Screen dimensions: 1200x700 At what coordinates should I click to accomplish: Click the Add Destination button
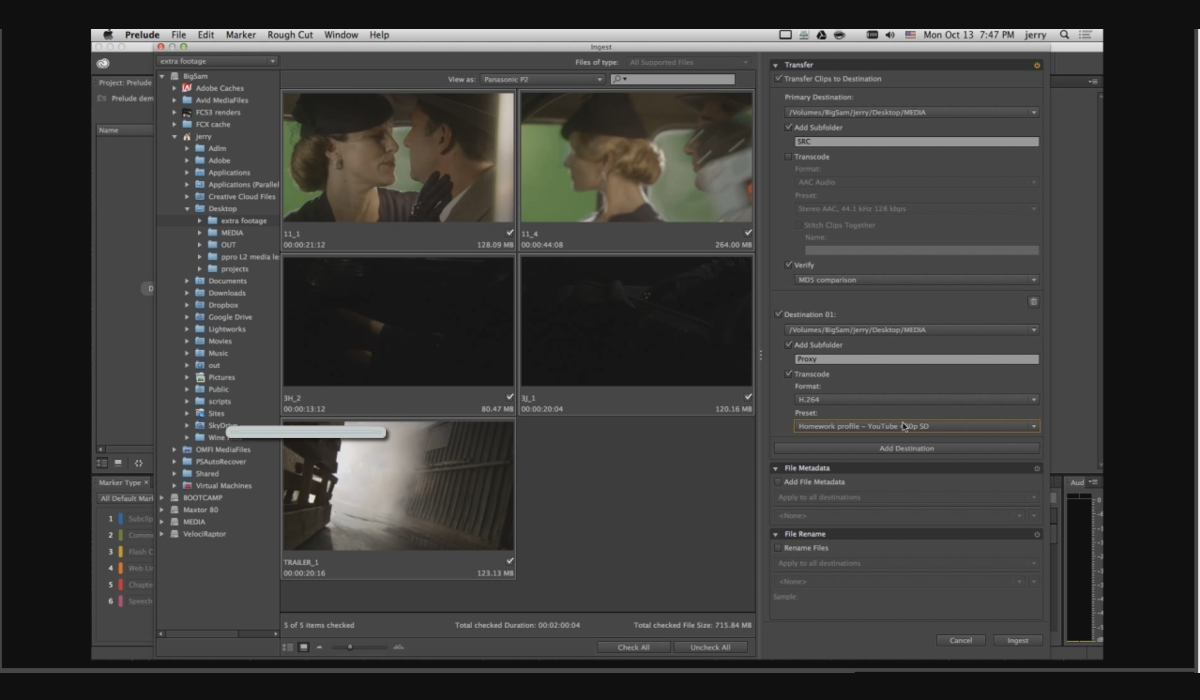[907, 448]
